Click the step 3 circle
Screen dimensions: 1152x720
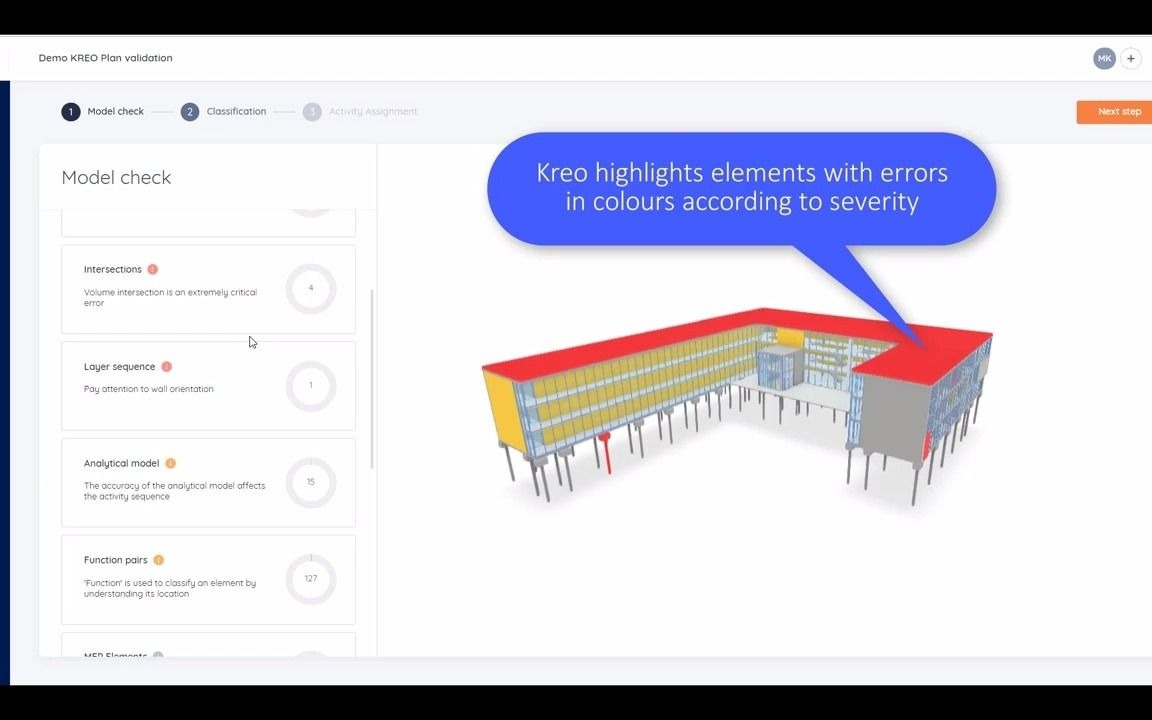tap(312, 112)
